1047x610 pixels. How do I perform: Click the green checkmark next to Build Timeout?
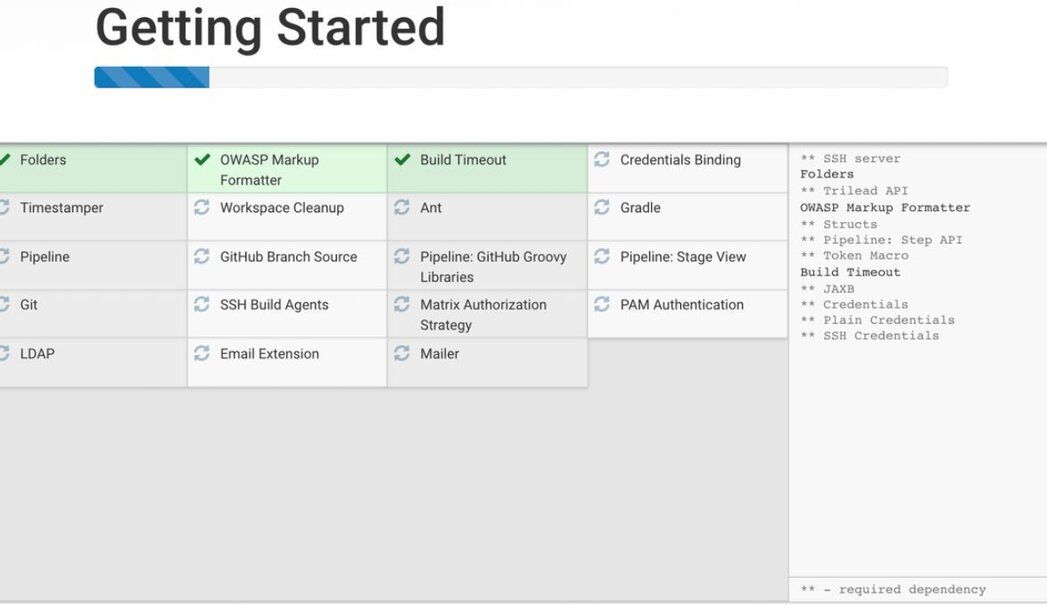tap(402, 160)
